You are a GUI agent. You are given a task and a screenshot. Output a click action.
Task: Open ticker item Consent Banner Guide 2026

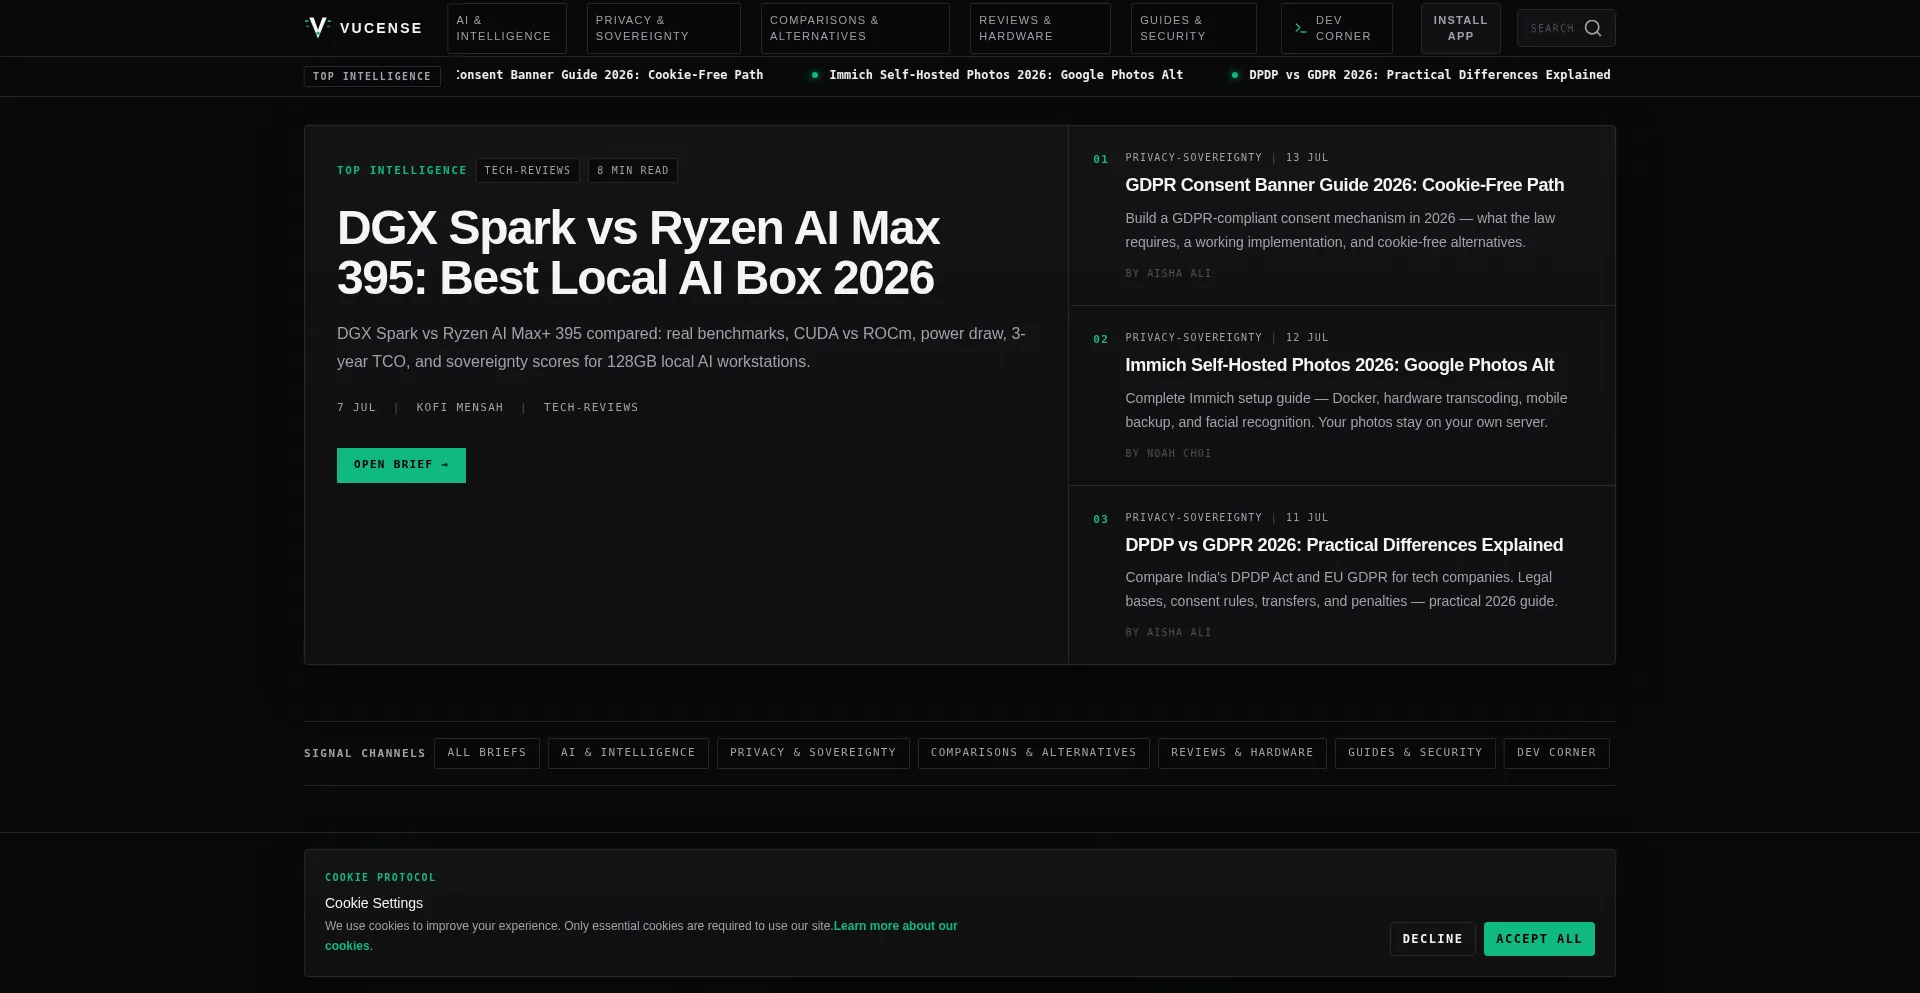(610, 75)
